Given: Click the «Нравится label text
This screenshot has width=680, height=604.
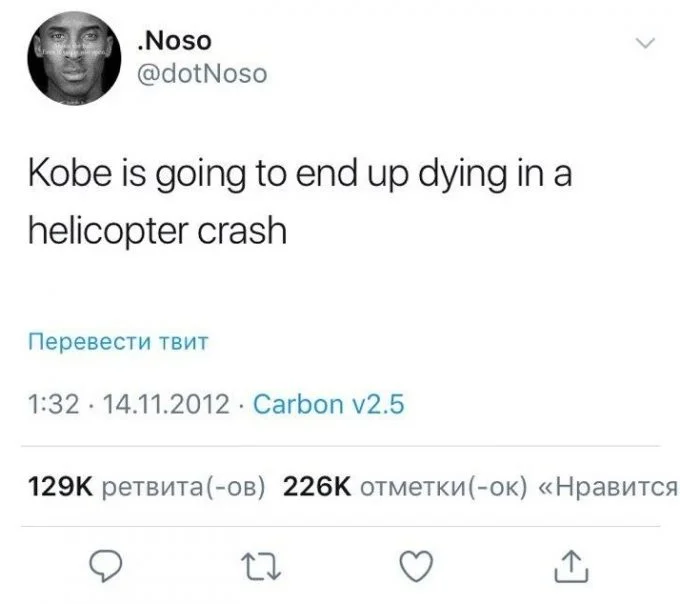Looking at the screenshot, I should tap(608, 487).
